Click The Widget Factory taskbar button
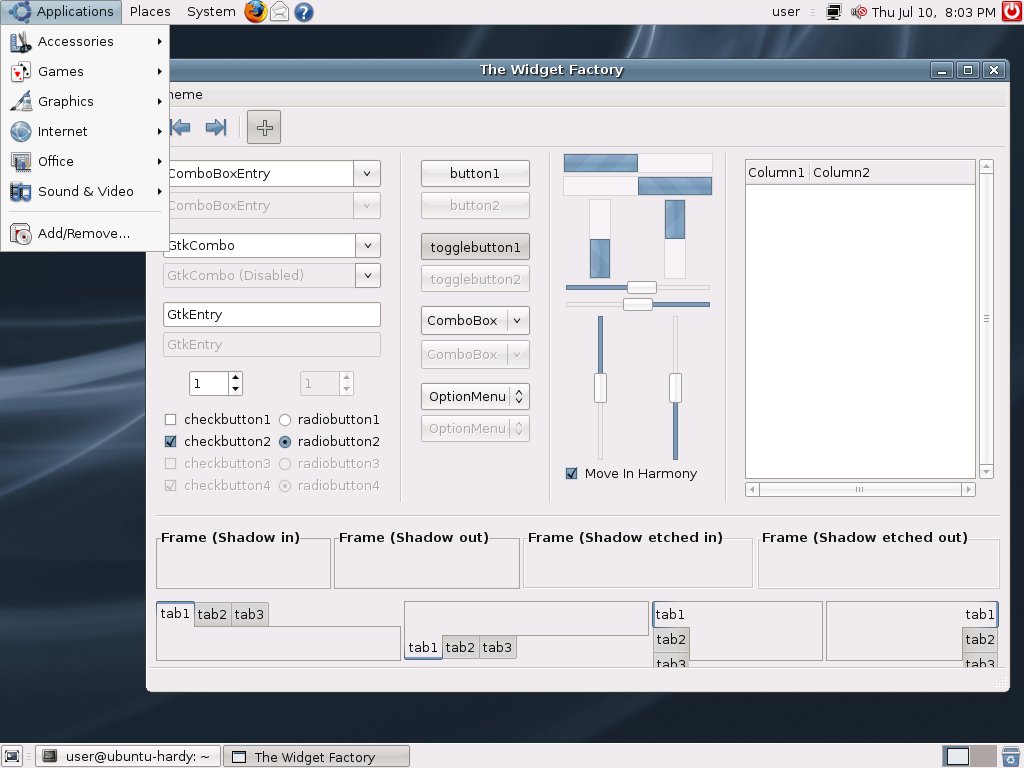Viewport: 1024px width, 768px height. point(317,756)
